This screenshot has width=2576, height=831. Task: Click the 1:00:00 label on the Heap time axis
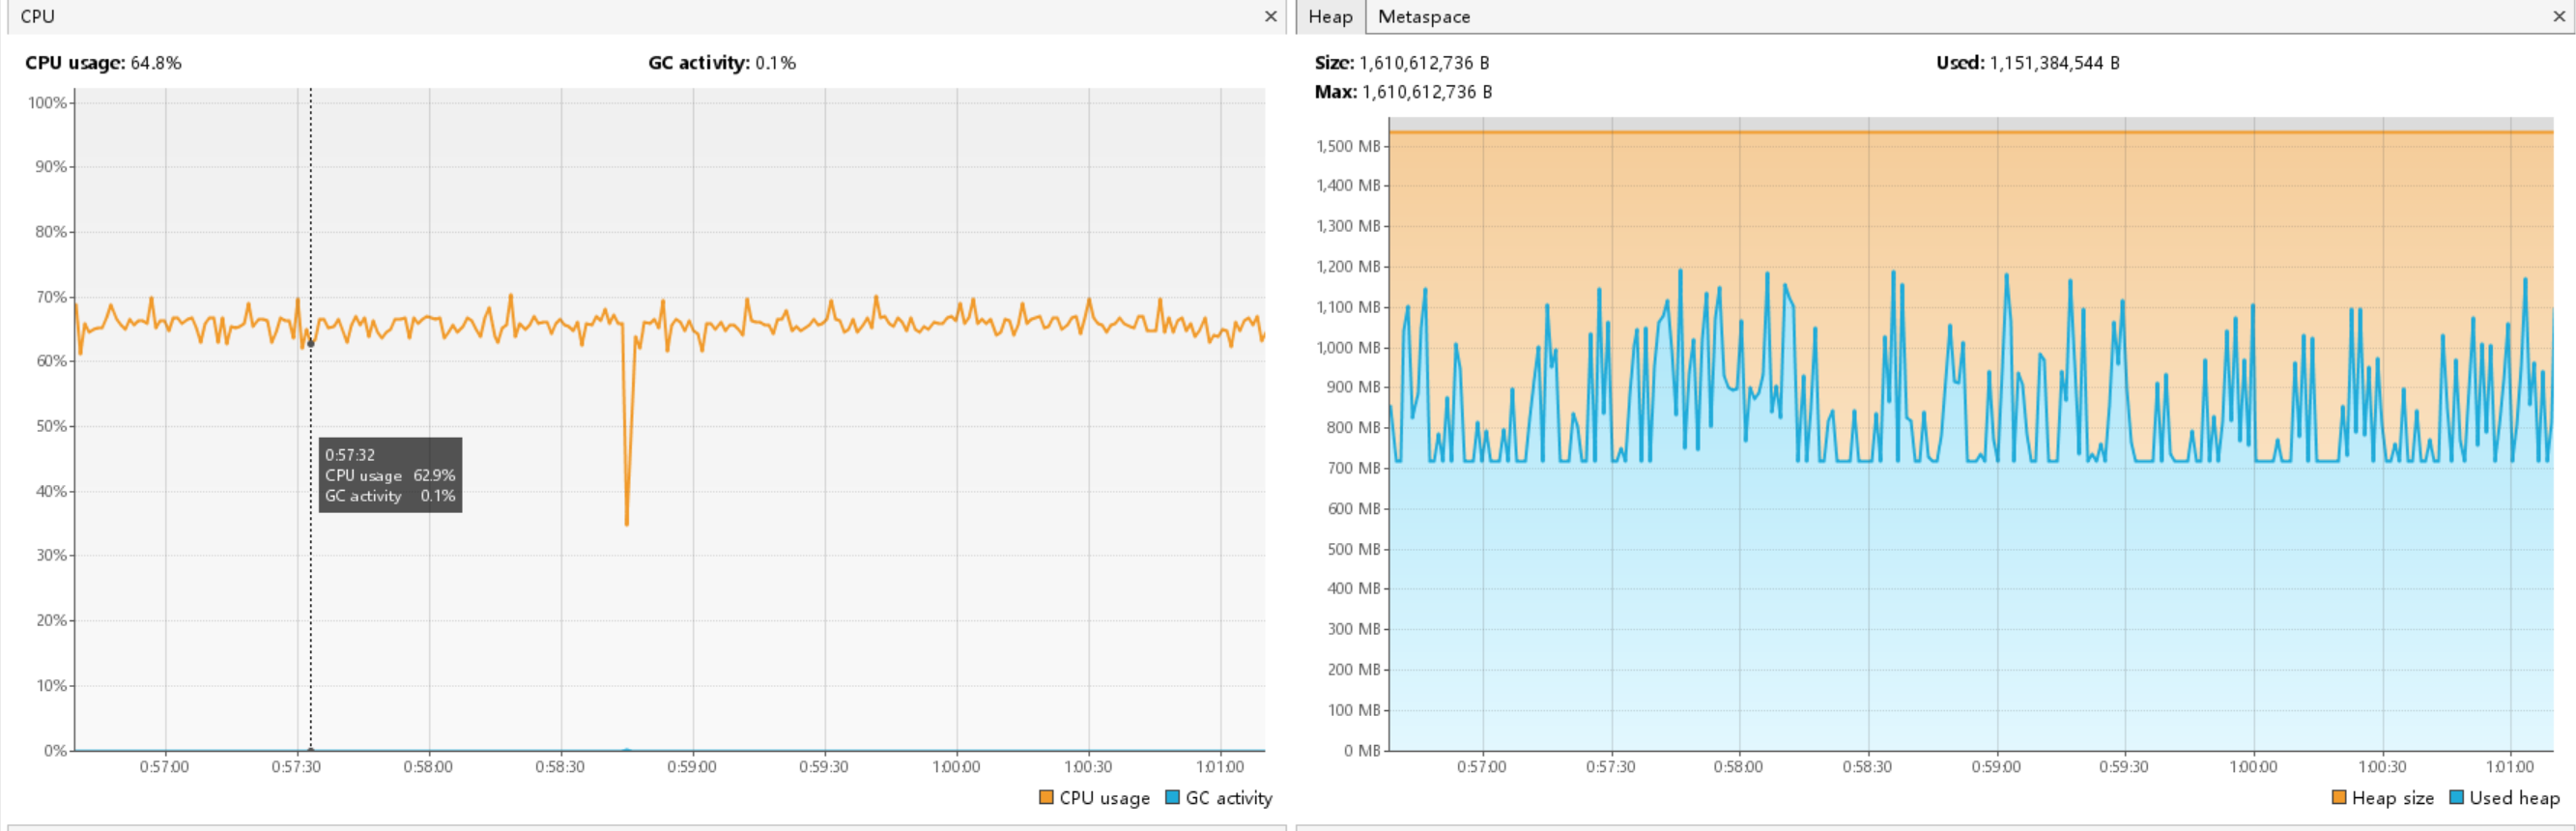tap(2253, 767)
